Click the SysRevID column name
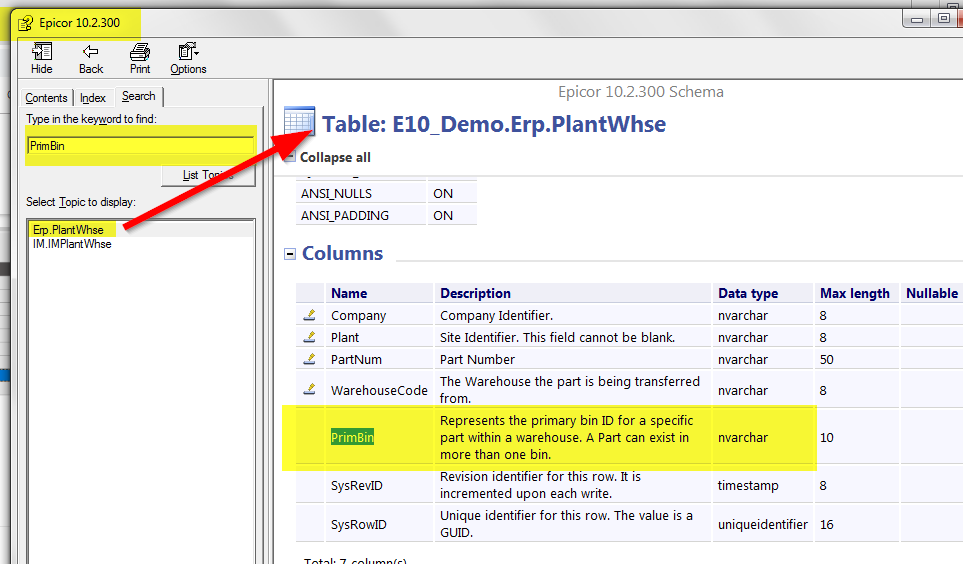 click(356, 485)
